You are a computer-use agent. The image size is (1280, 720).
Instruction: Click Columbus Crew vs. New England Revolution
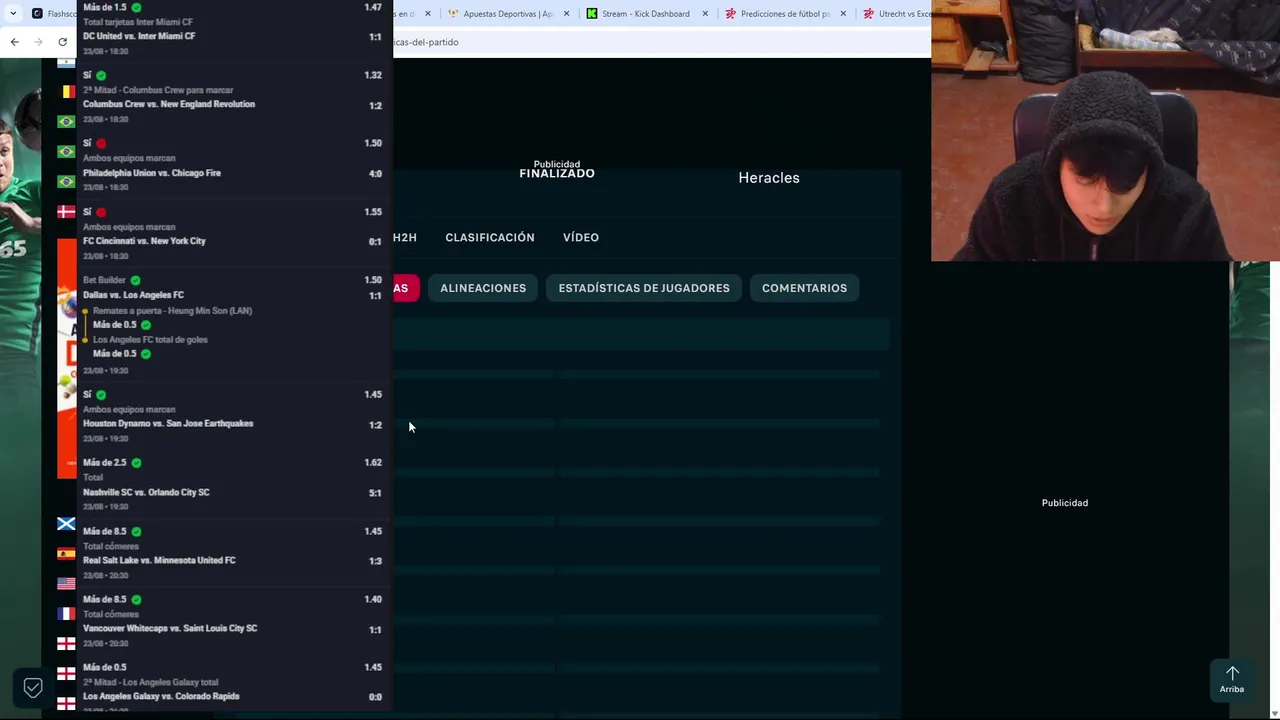click(x=169, y=104)
